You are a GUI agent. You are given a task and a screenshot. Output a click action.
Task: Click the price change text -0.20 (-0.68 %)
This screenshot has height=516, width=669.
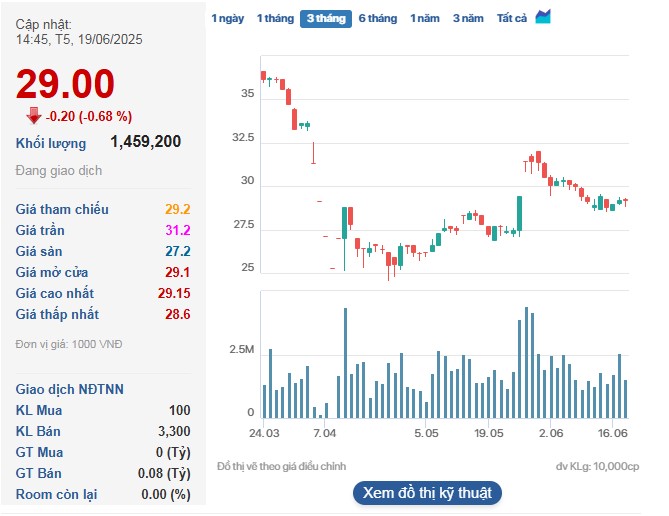[89, 115]
